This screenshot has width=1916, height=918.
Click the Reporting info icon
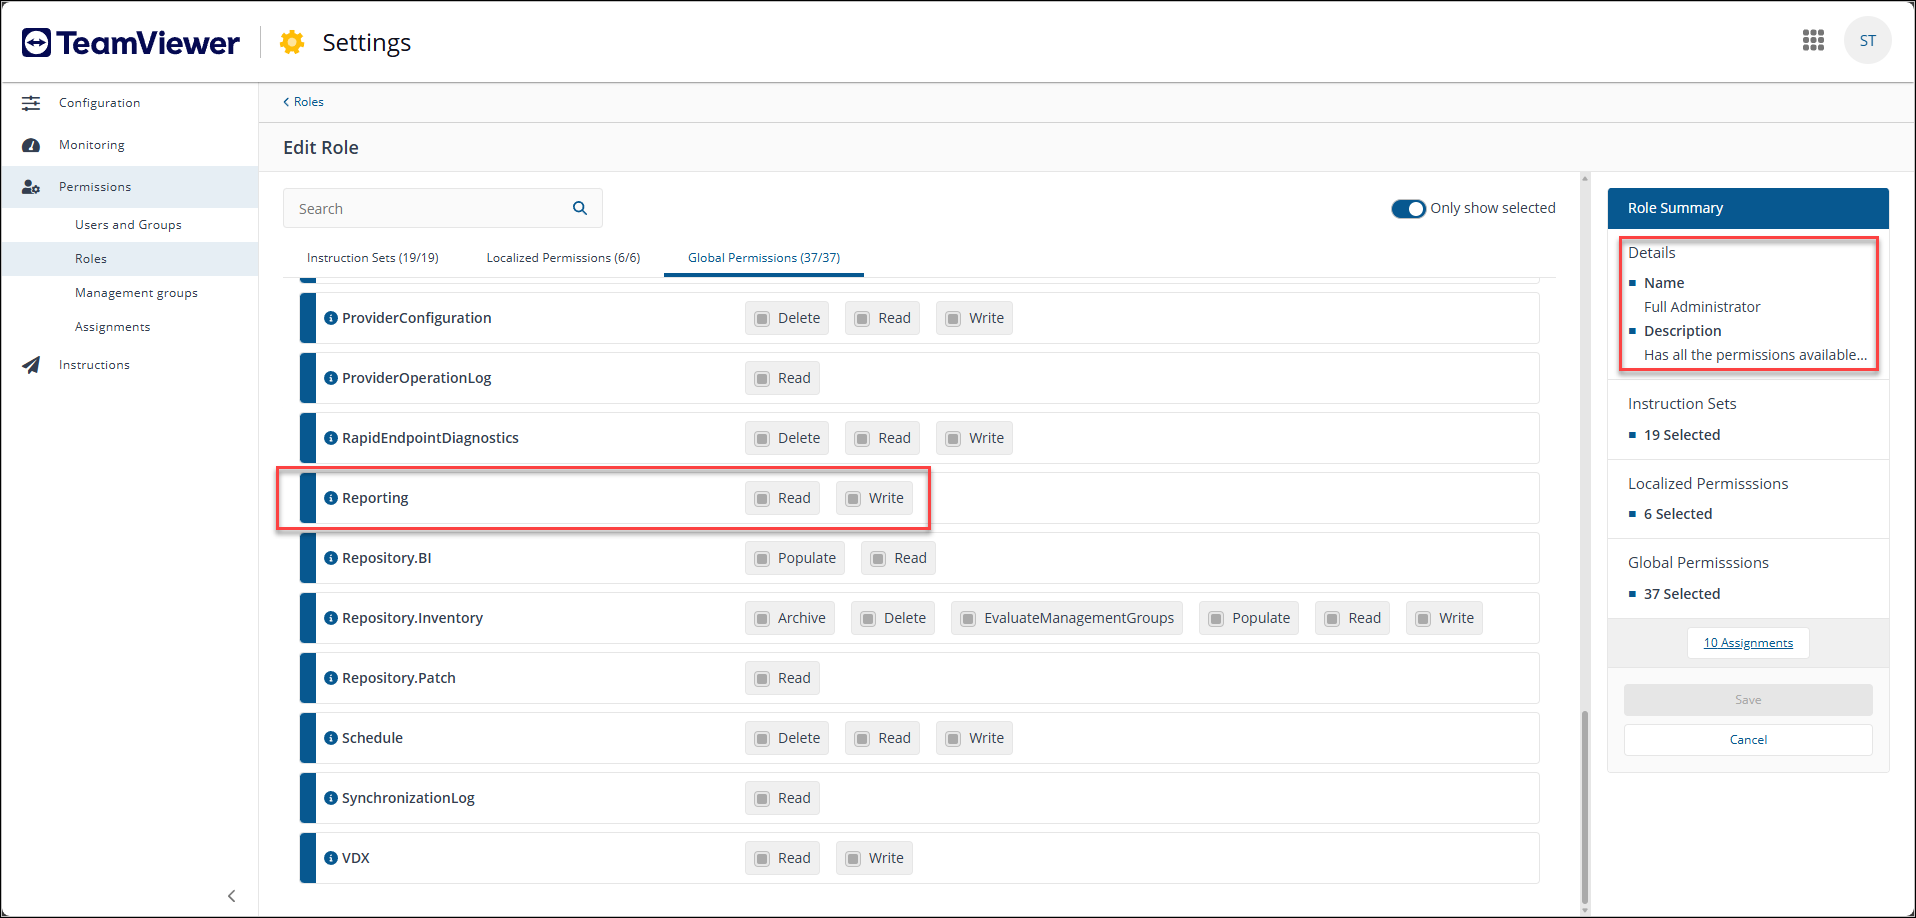tap(331, 498)
